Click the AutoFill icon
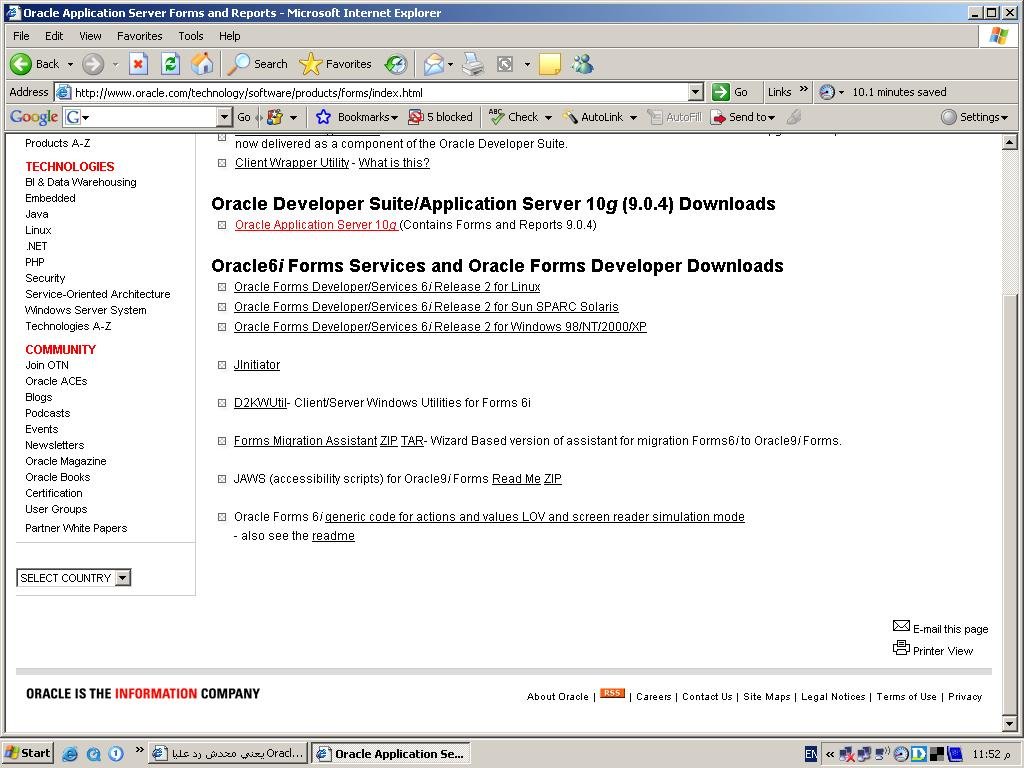This screenshot has height=768, width=1024. (x=654, y=117)
